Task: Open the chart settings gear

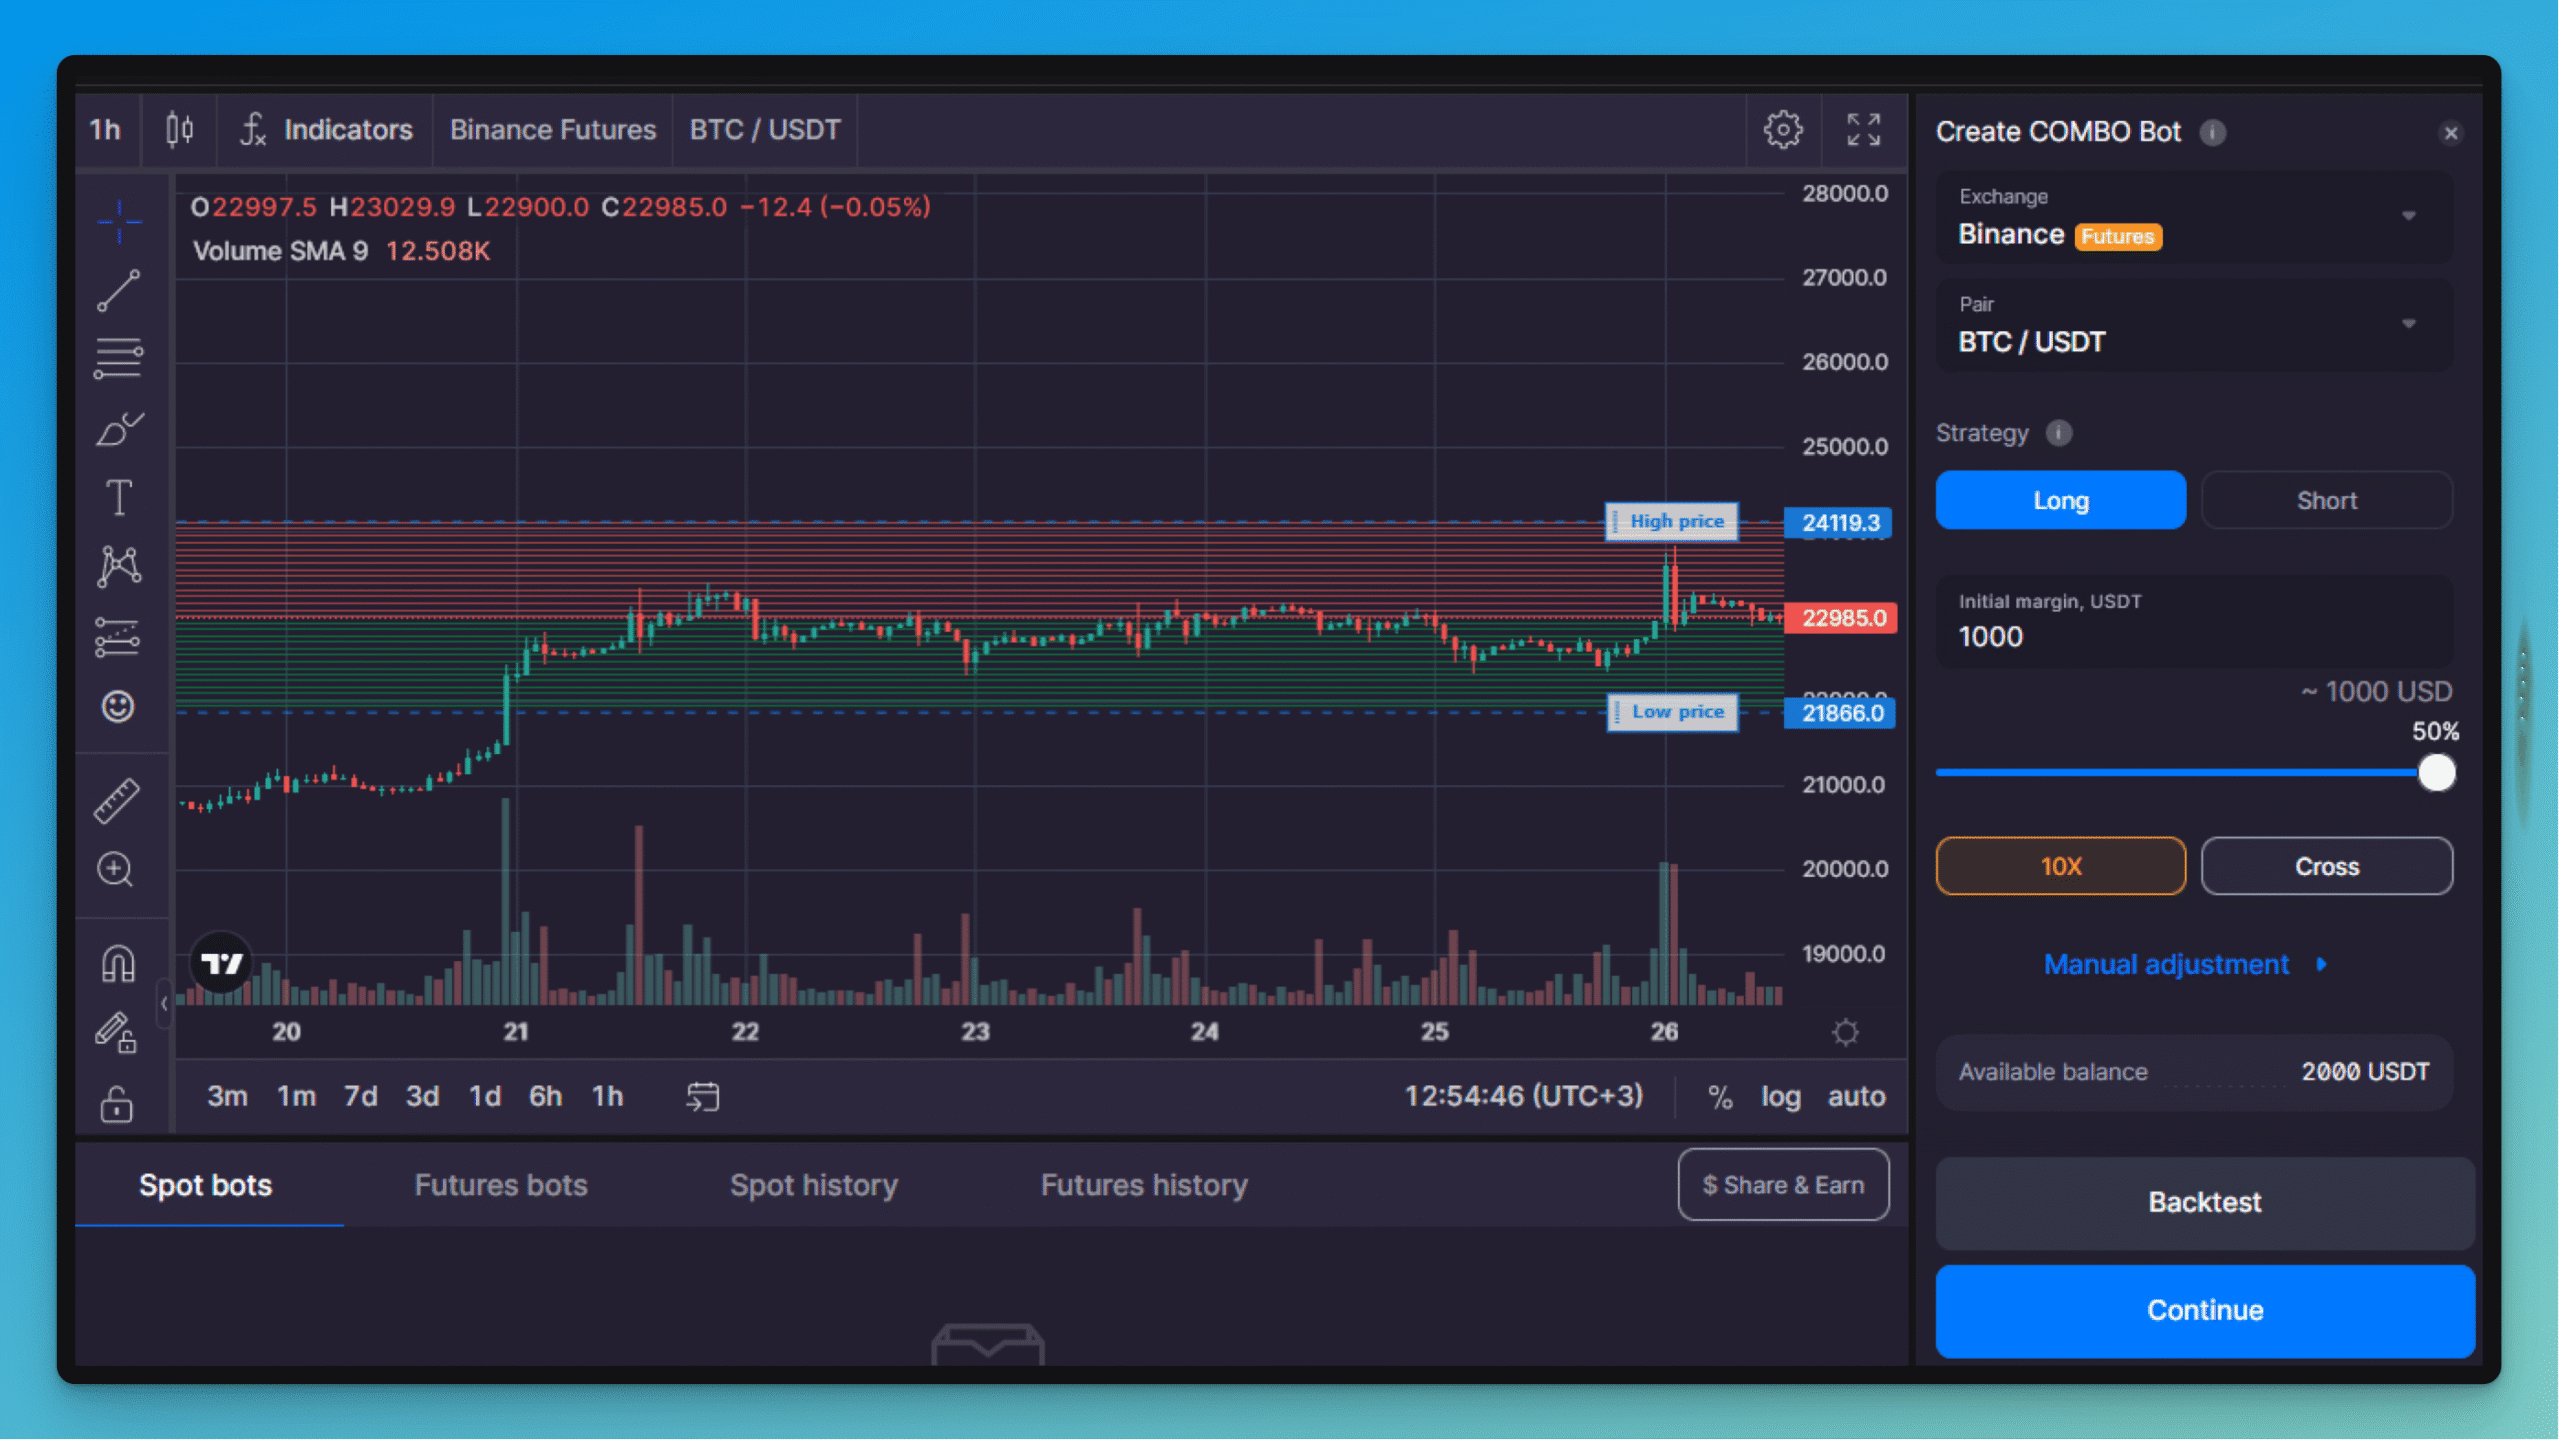Action: pos(1782,130)
